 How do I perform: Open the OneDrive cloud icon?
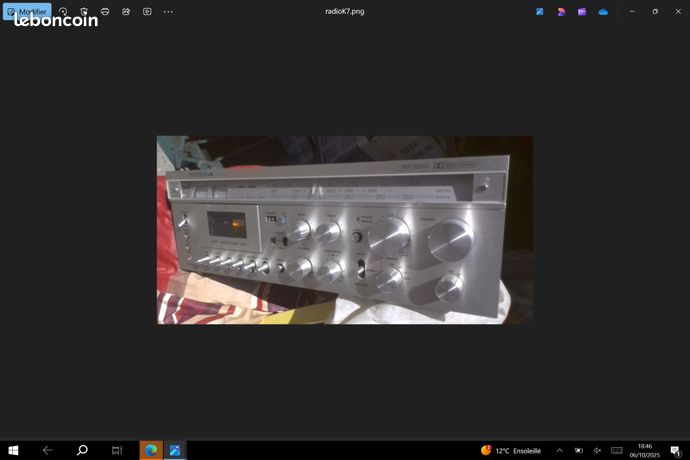point(603,12)
